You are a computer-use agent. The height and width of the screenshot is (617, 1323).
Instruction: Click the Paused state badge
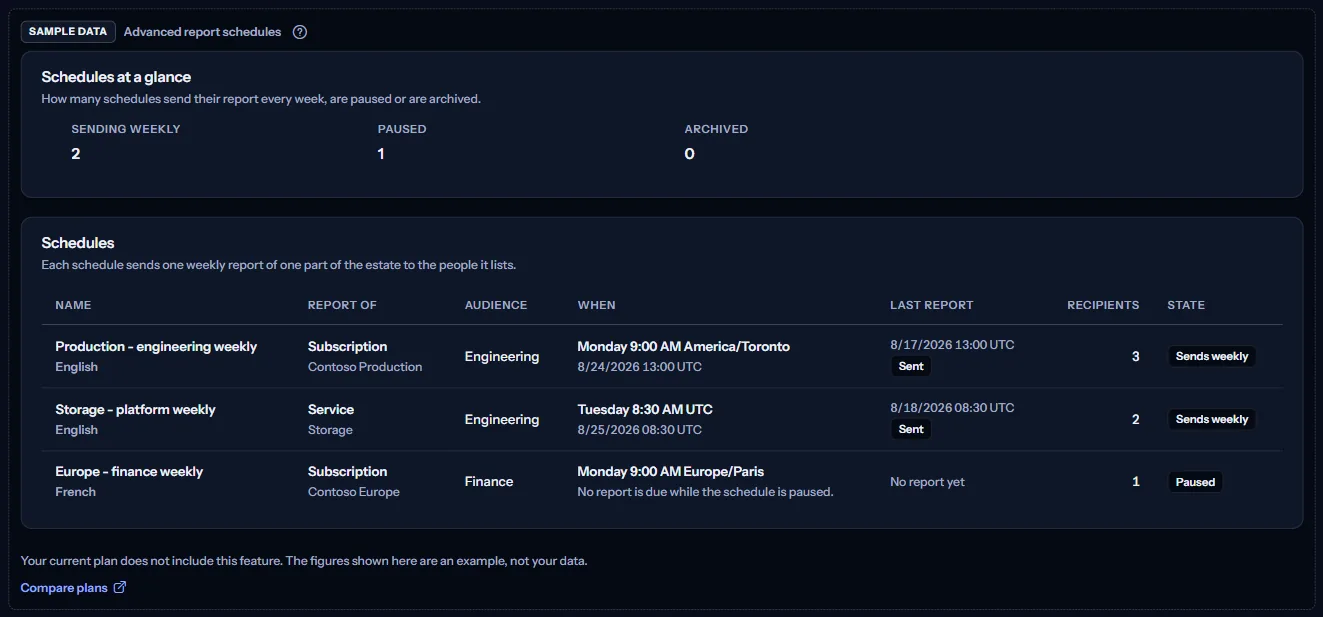1195,482
